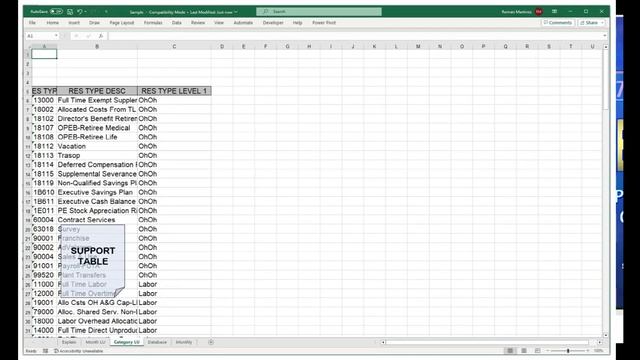
Task: Adjust the zoom slider handle
Action: [x=568, y=351]
